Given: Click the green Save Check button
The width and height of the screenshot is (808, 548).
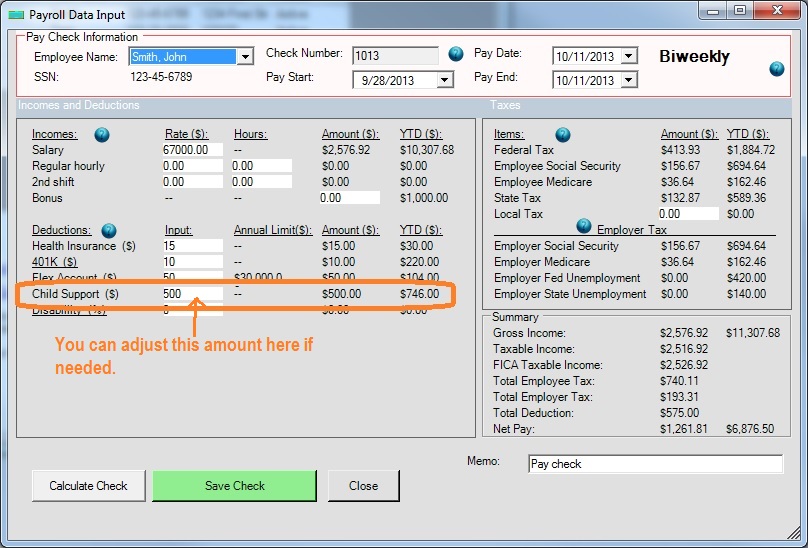Looking at the screenshot, I should pos(234,486).
